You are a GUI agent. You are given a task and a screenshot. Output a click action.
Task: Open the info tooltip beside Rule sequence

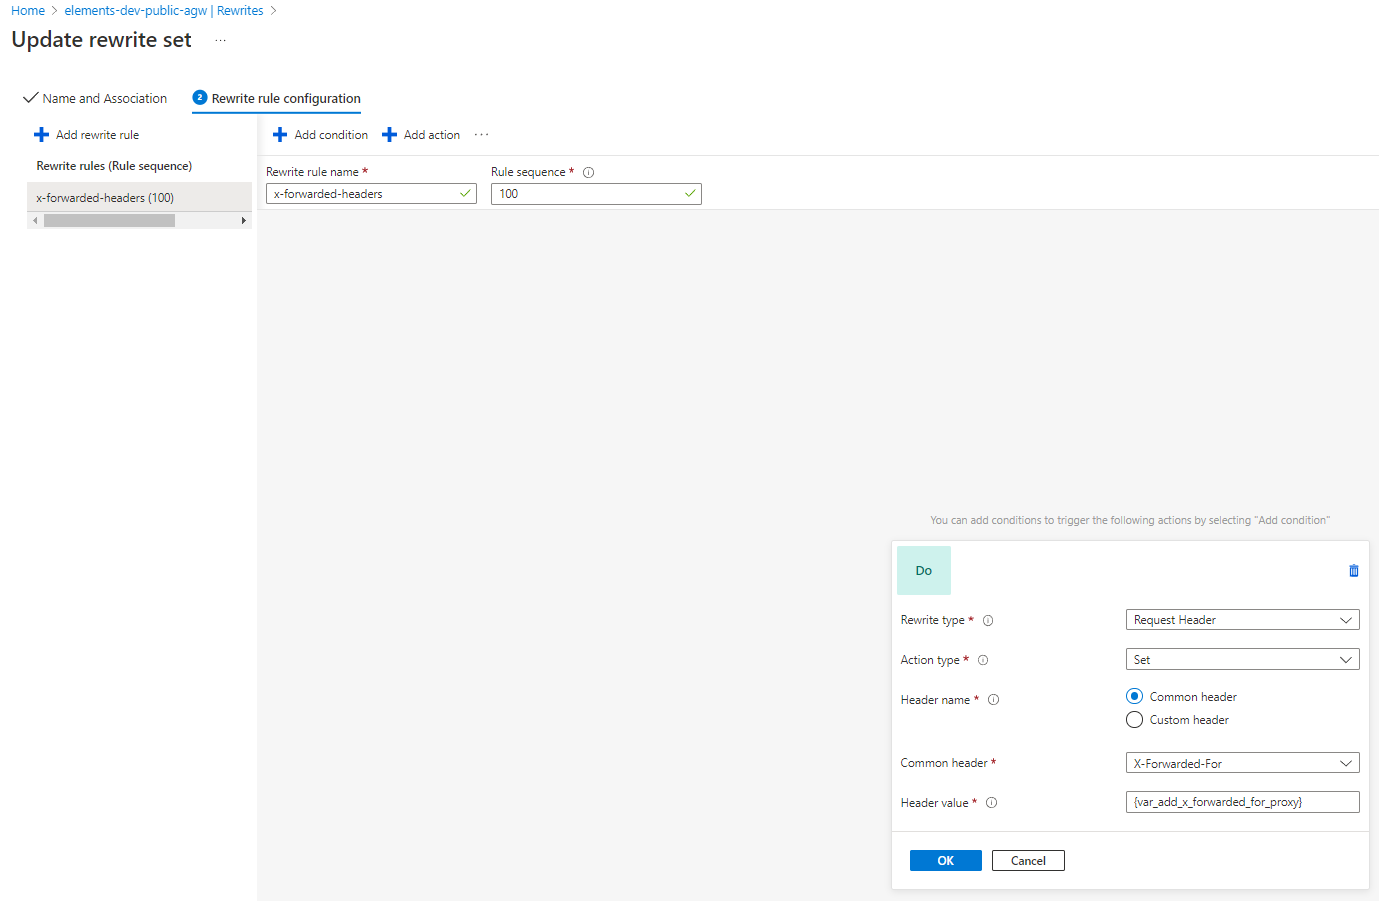point(586,171)
